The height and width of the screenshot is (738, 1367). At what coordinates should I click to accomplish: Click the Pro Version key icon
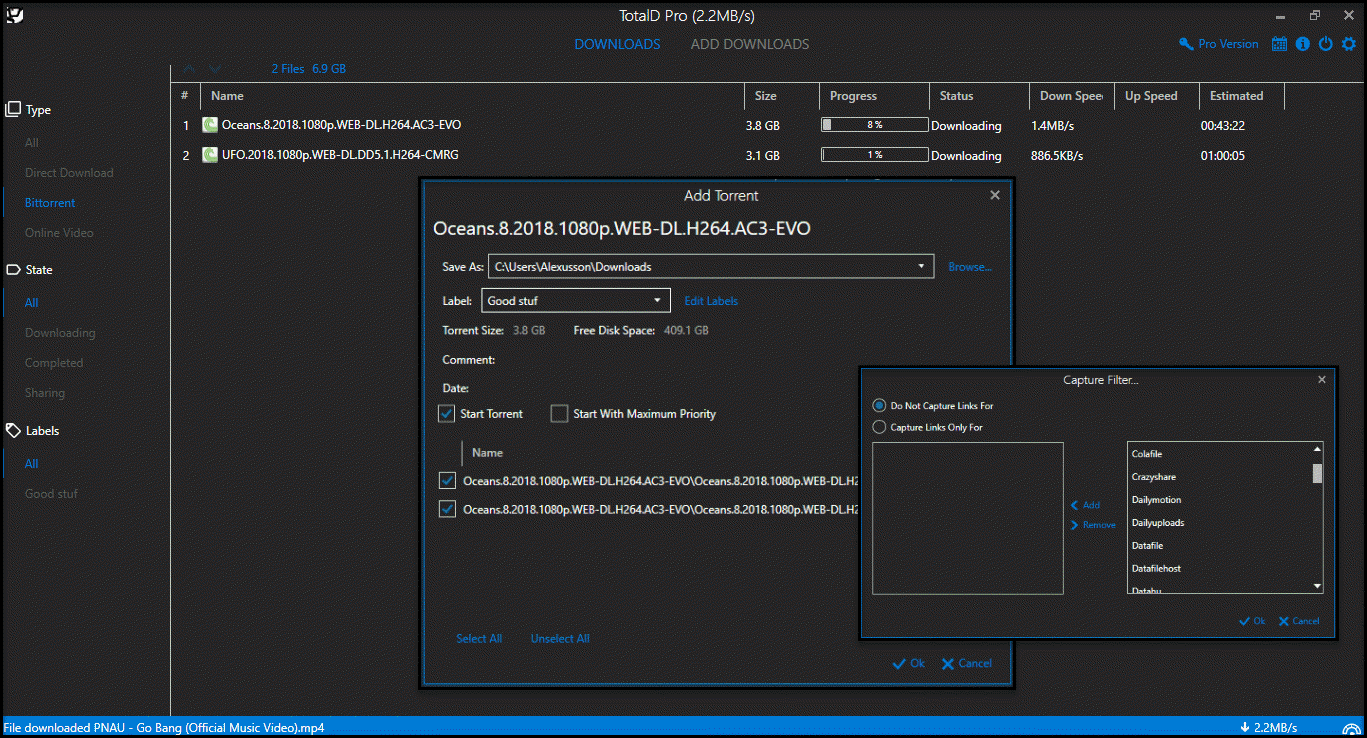[1187, 44]
